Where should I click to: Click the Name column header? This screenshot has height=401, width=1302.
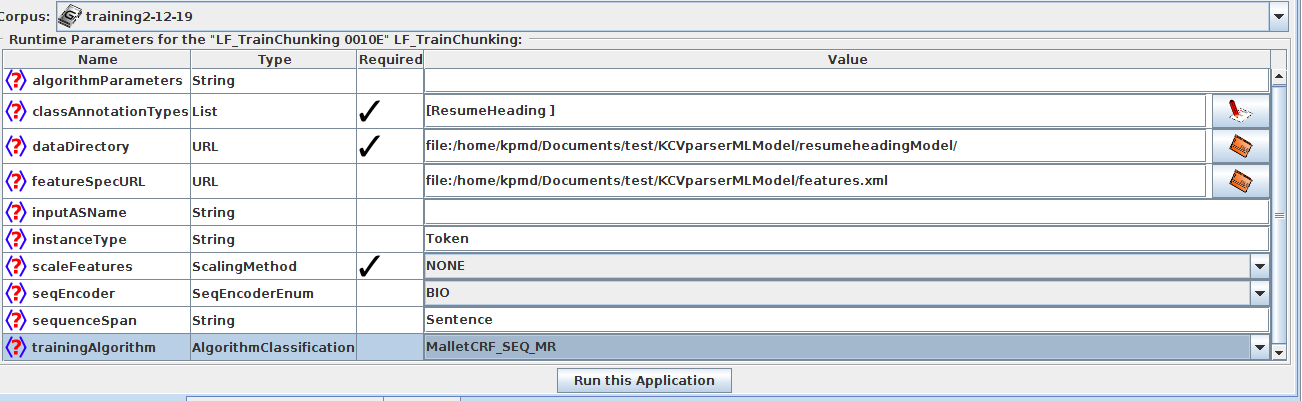point(97,59)
